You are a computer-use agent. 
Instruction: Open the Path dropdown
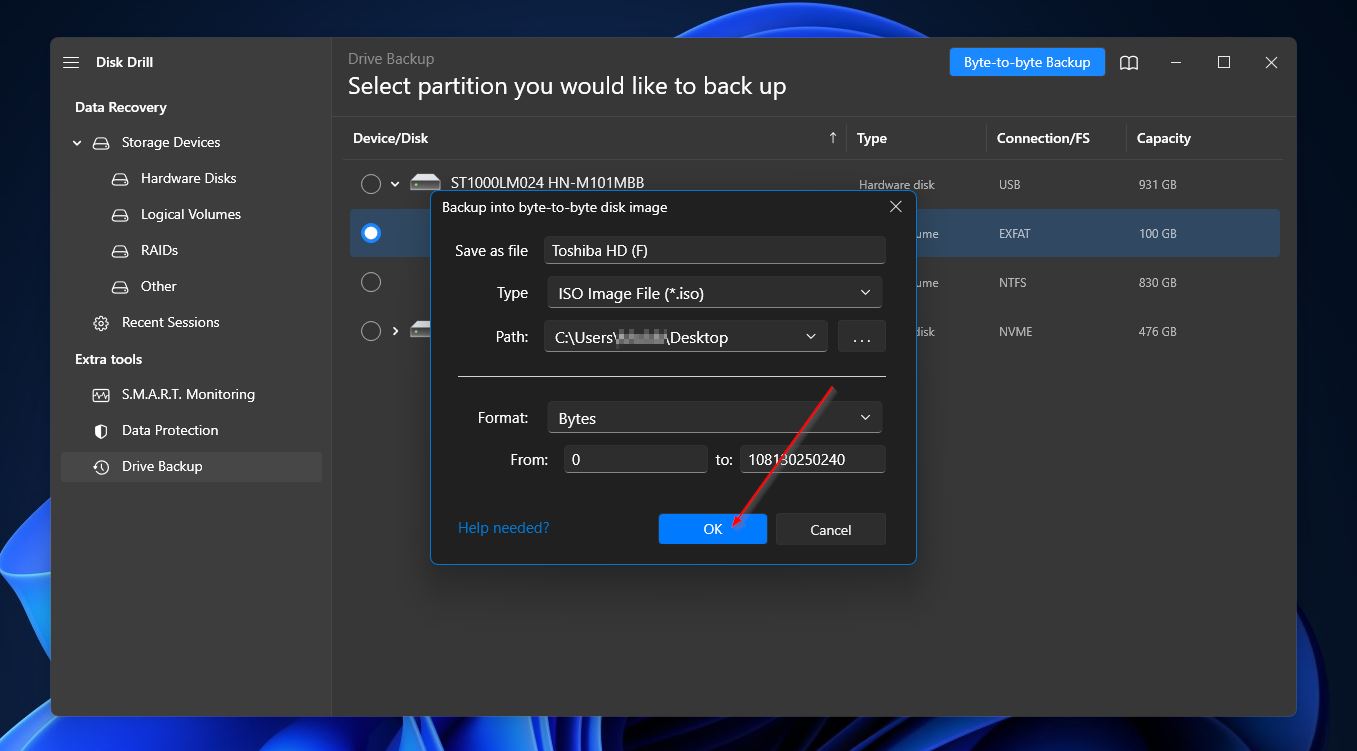pyautogui.click(x=686, y=337)
